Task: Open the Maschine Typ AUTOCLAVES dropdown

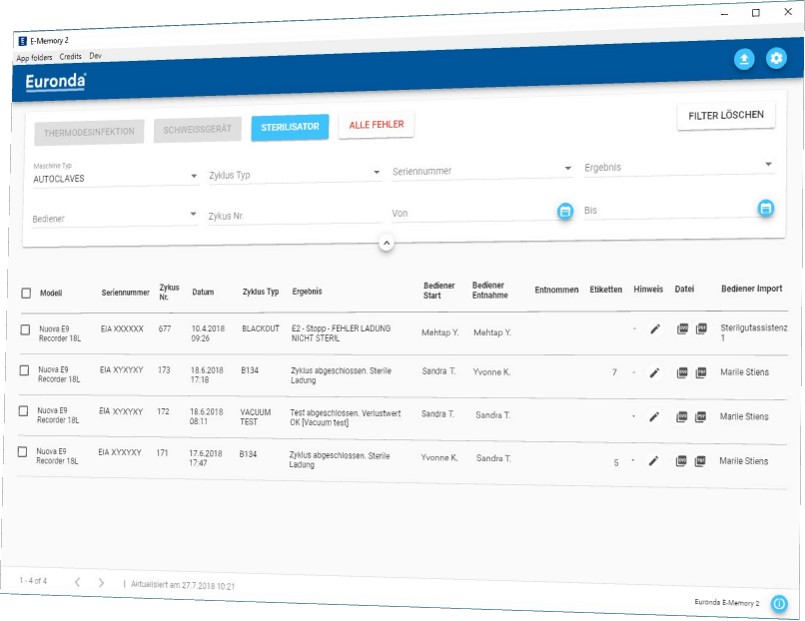Action: coord(116,175)
